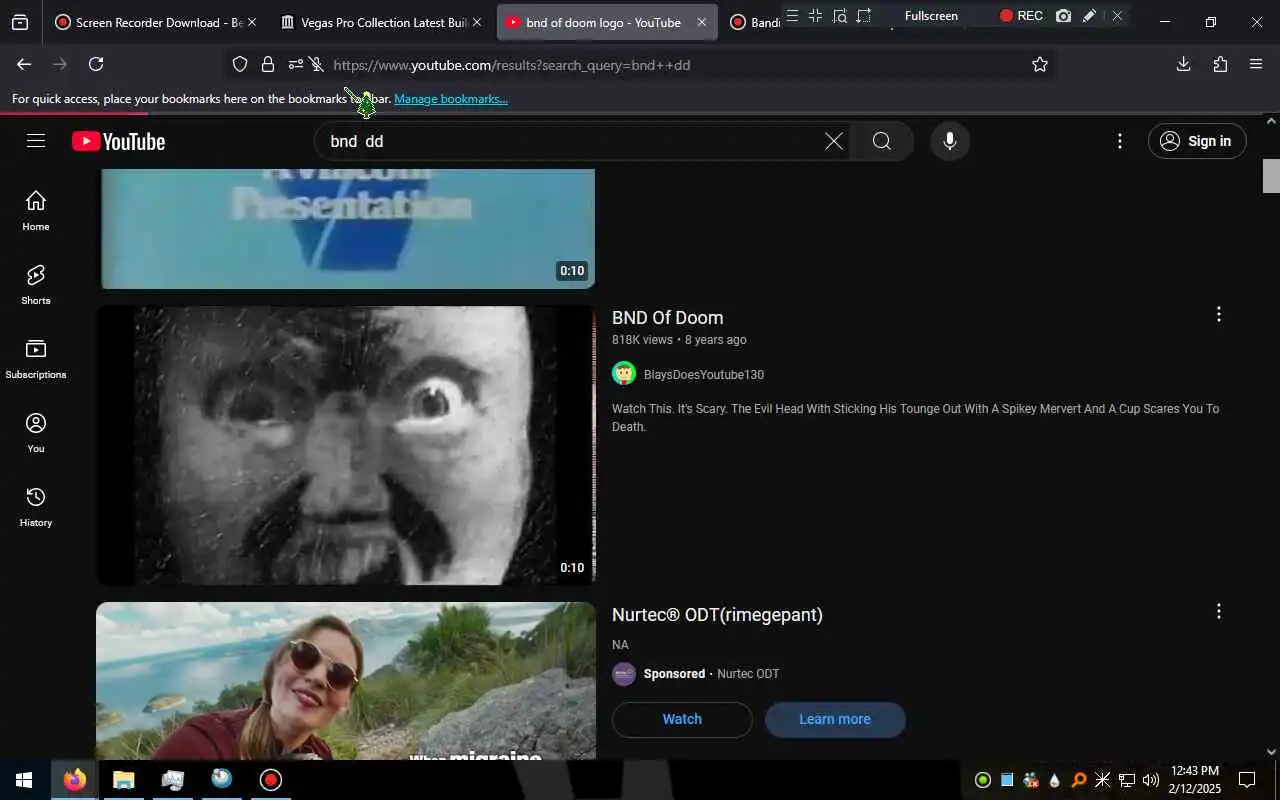The width and height of the screenshot is (1280, 800).
Task: Open the Manage bookmarks link
Action: (451, 99)
